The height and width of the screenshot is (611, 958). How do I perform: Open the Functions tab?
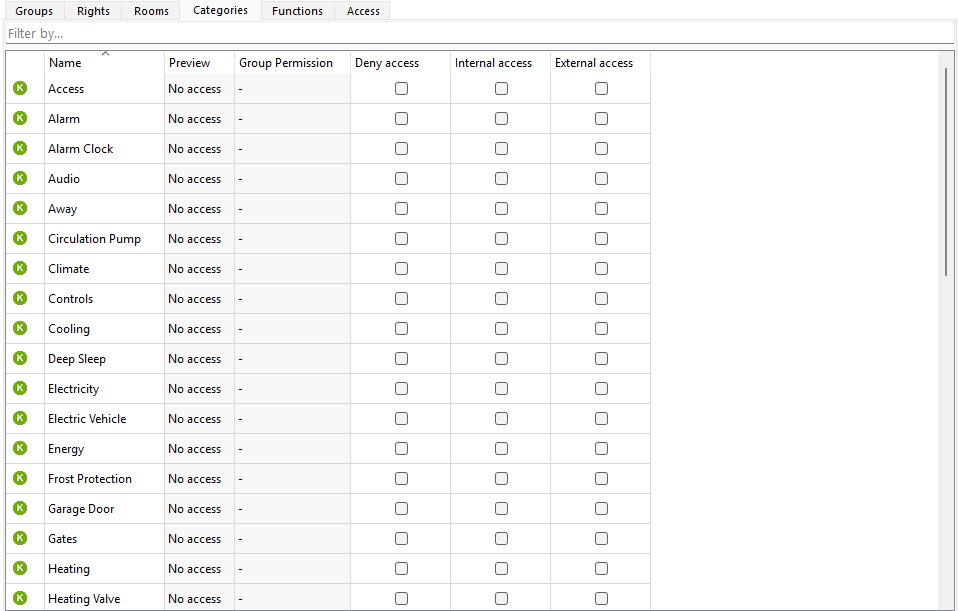pos(297,11)
